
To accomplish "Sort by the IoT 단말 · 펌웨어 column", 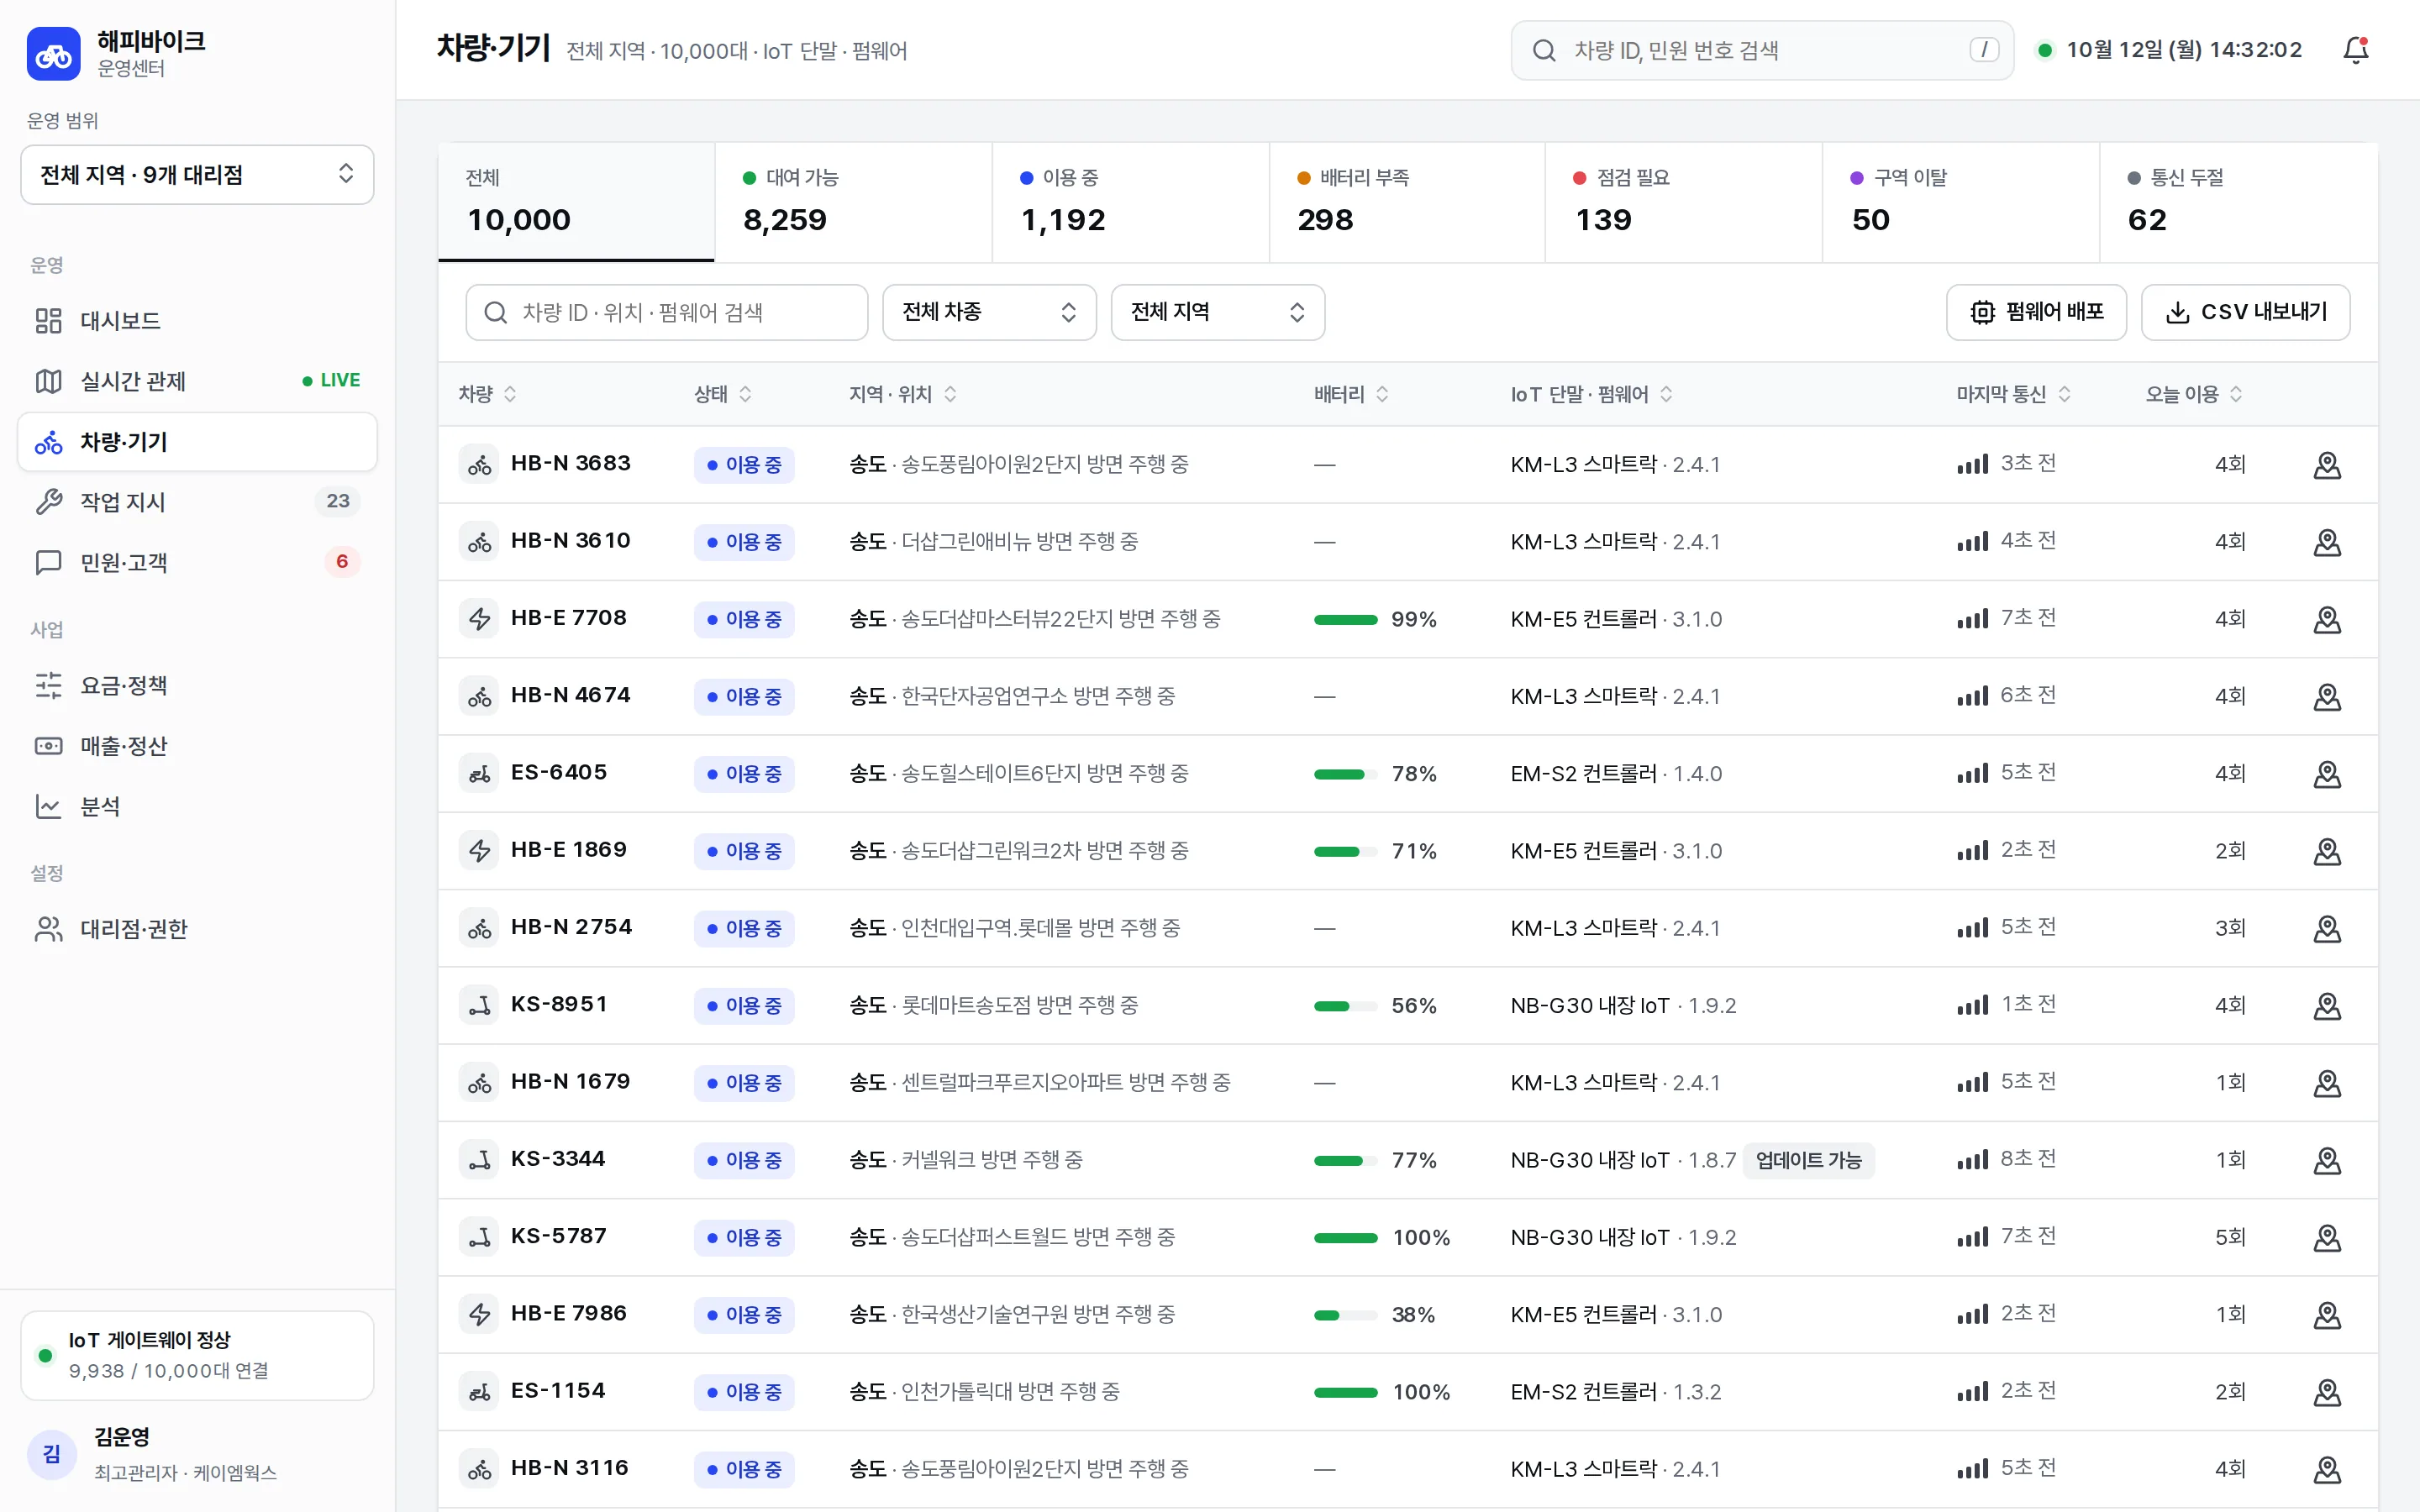I will (1591, 394).
